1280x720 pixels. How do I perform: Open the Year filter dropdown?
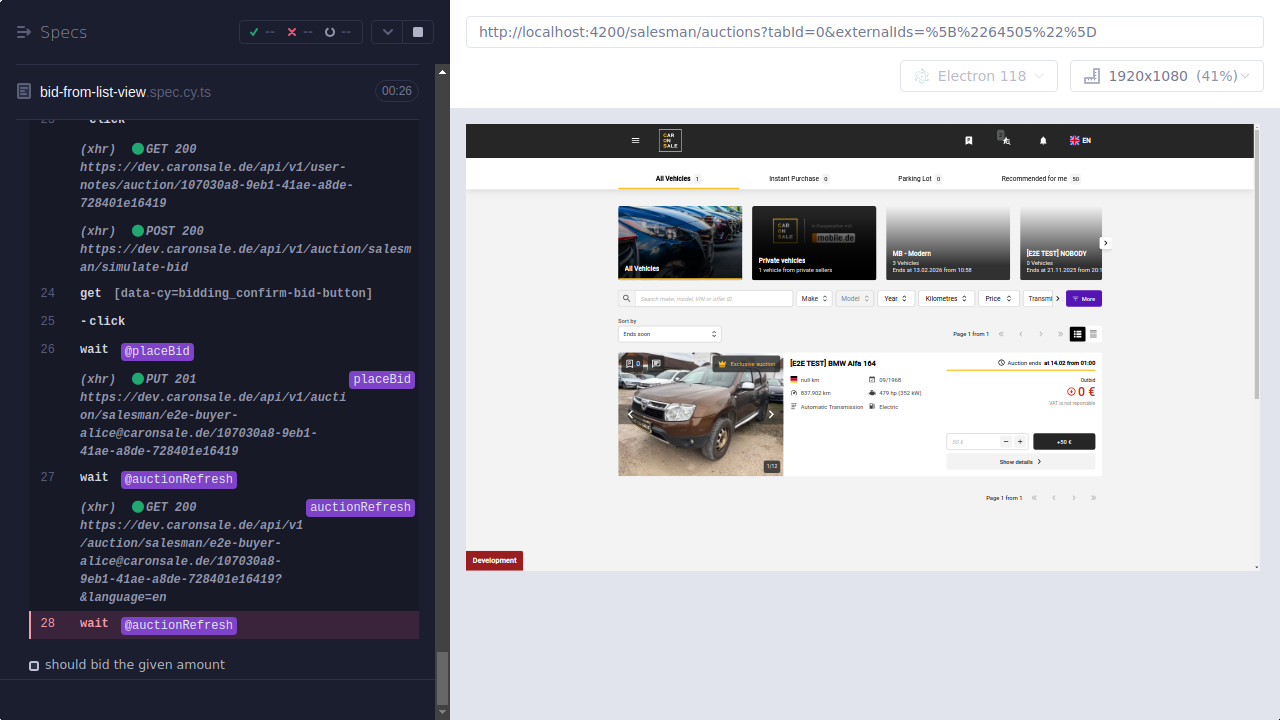click(x=895, y=297)
